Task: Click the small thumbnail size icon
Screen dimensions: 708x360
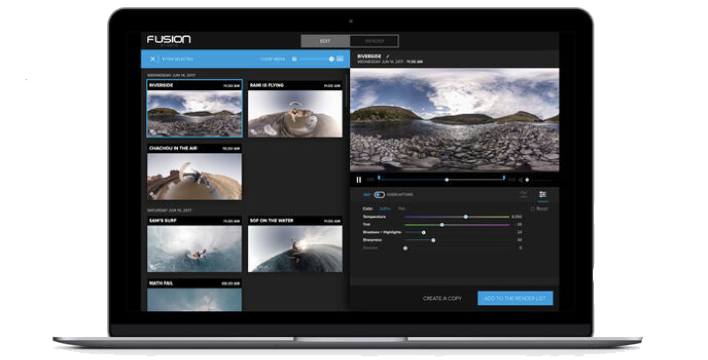Action: coord(294,59)
